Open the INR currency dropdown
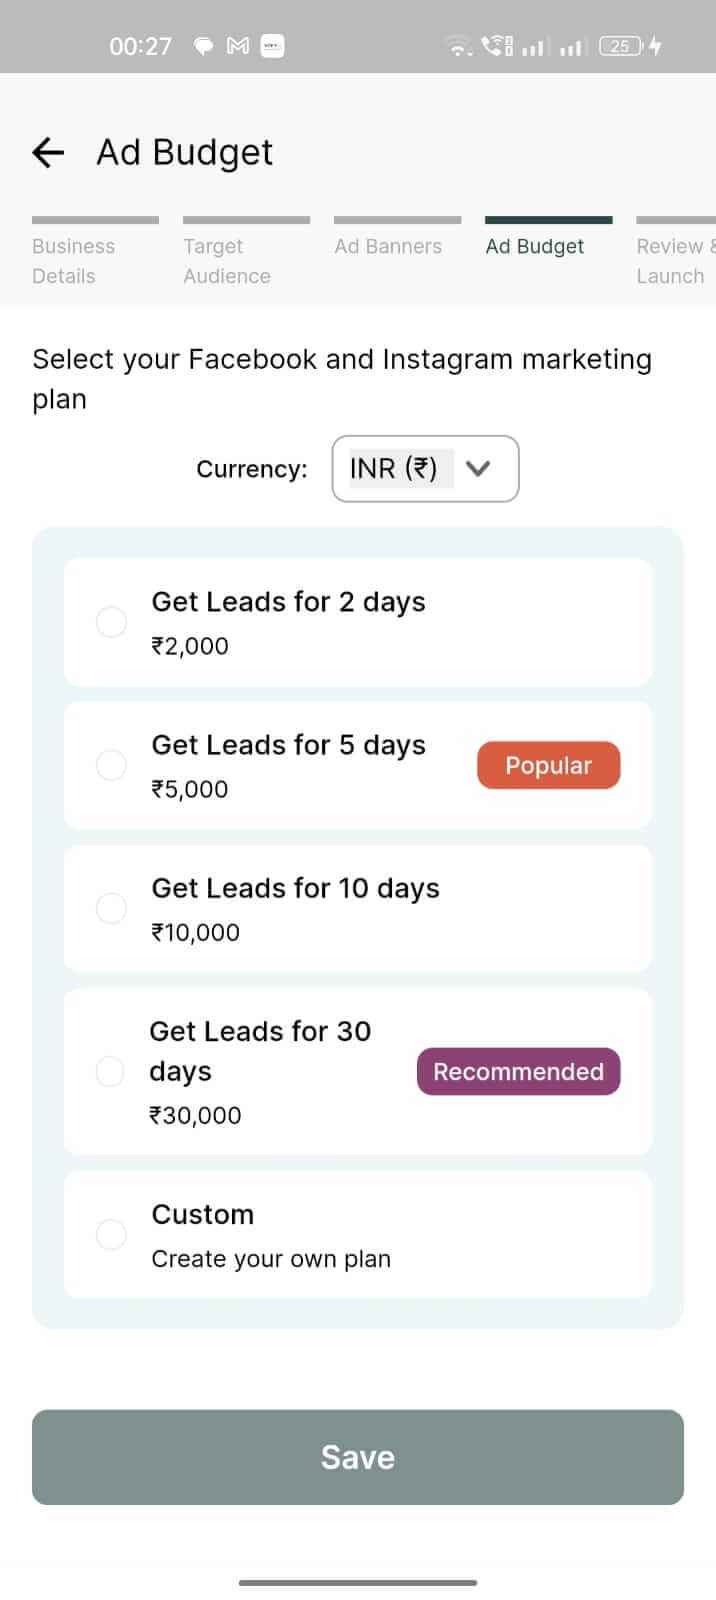The height and width of the screenshot is (1600, 716). click(394, 468)
